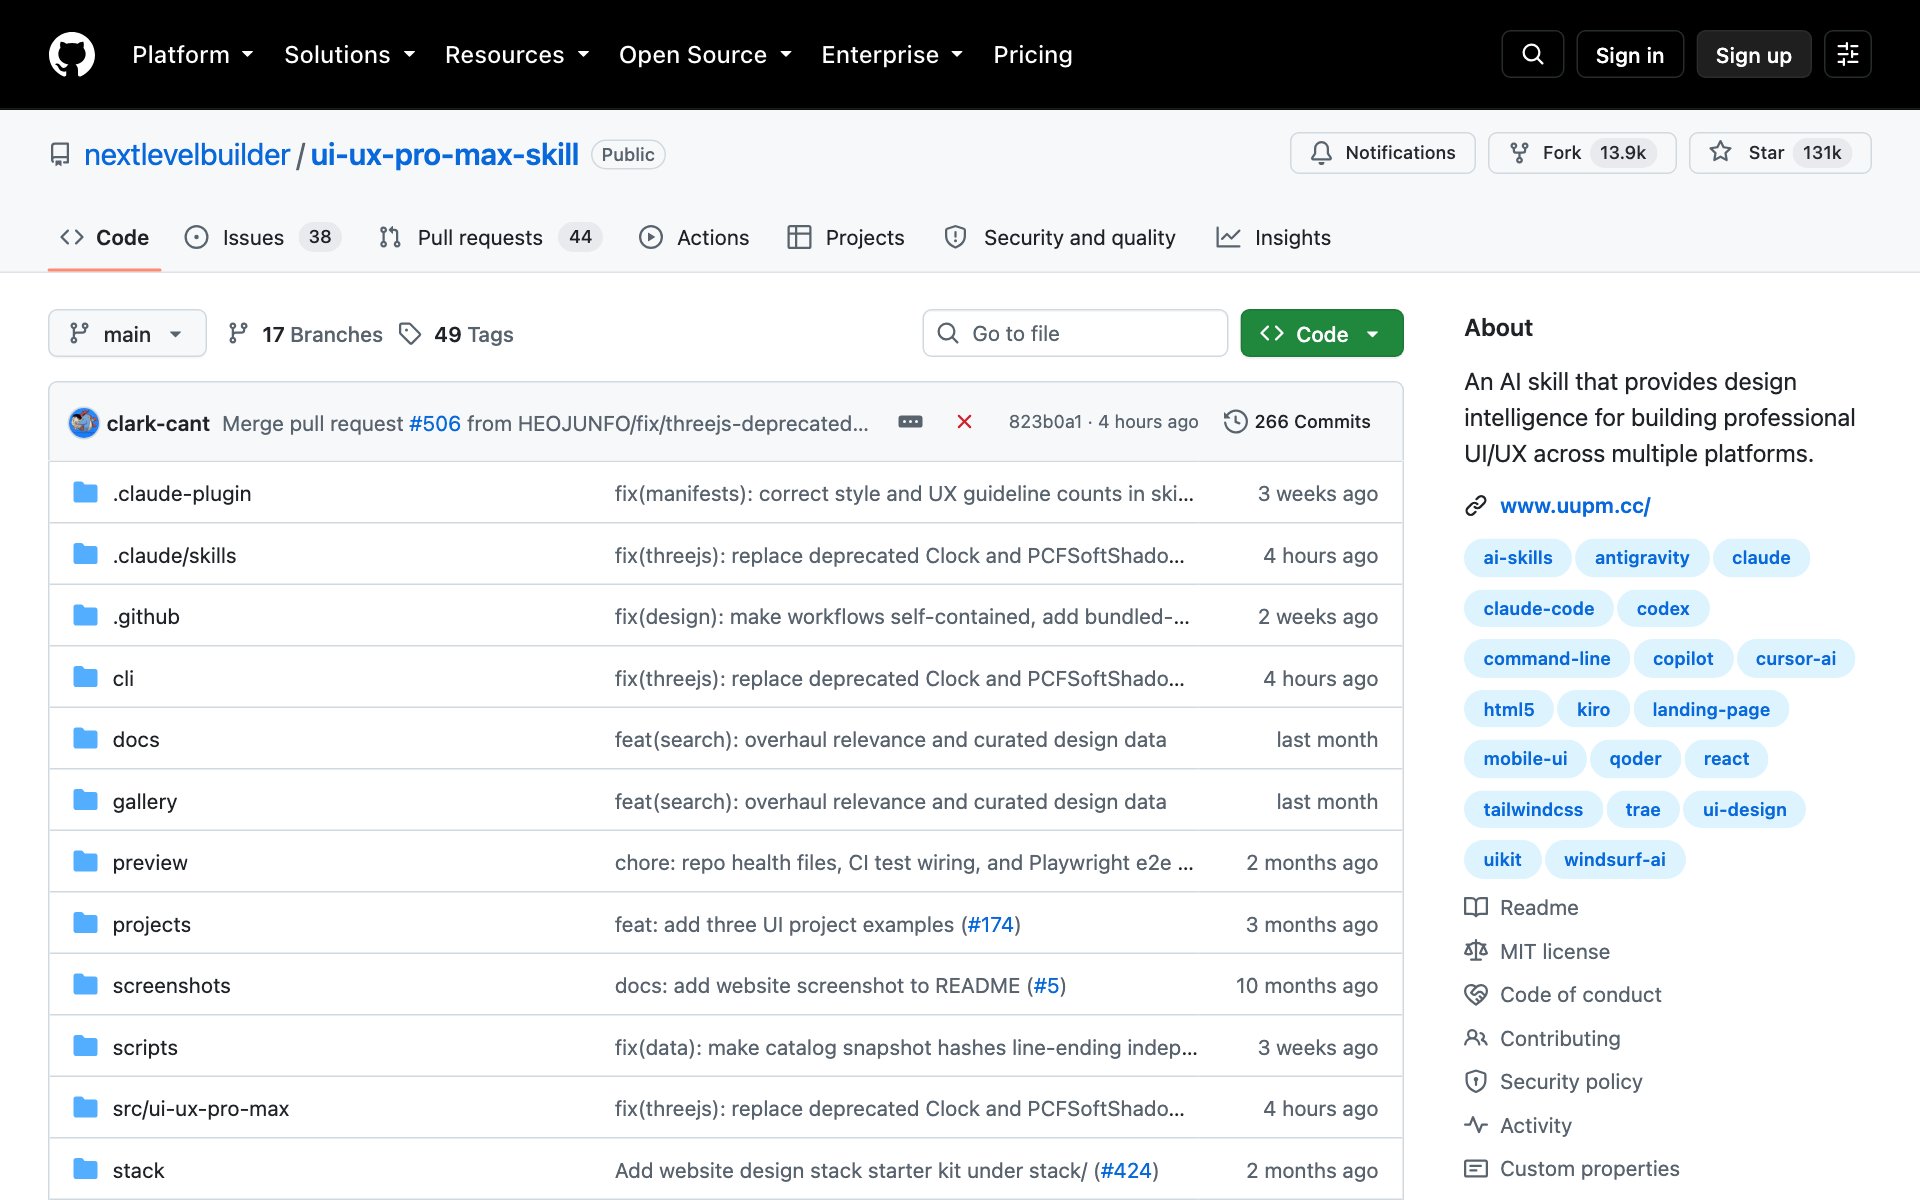Click the claude-code topic tag
This screenshot has height=1200, width=1920.
tap(1538, 608)
